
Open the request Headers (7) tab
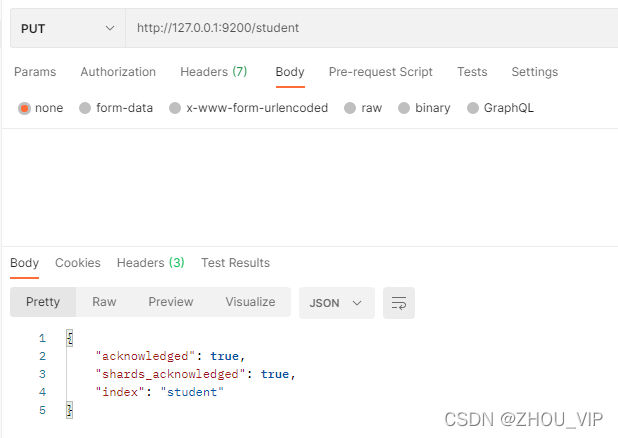214,72
